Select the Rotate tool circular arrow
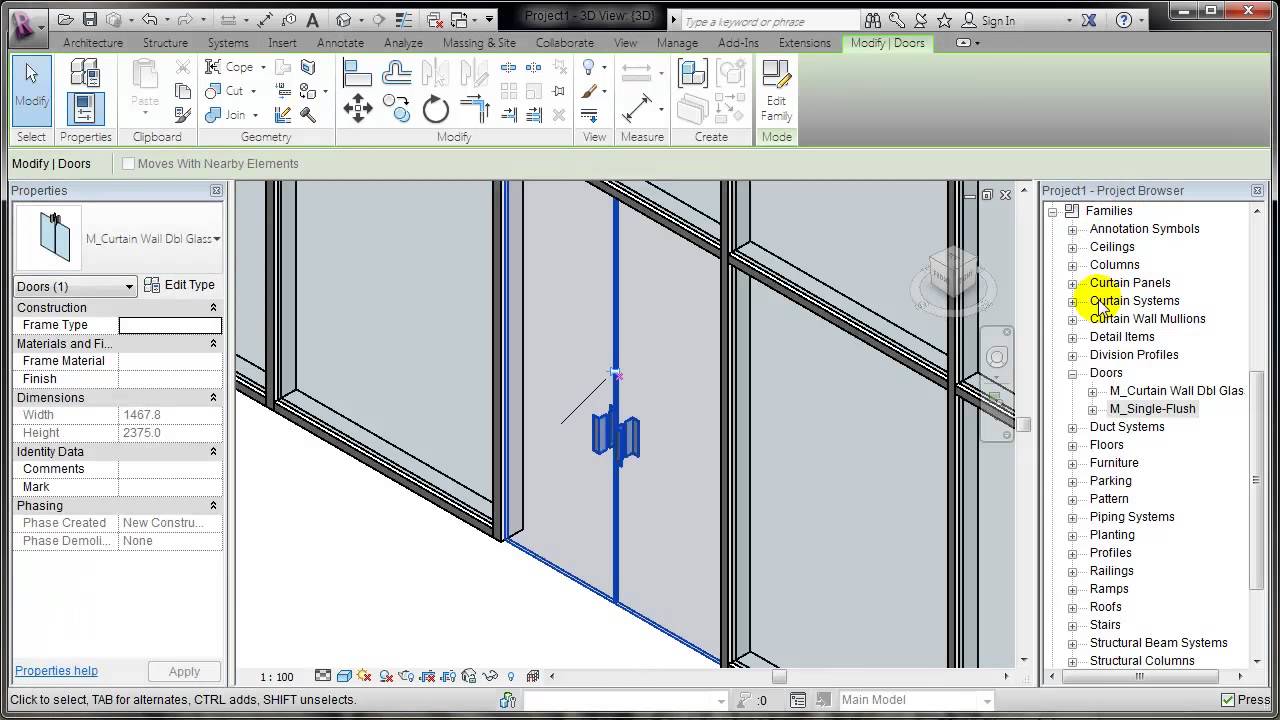Screen dimensions: 1280x720 click(436, 108)
